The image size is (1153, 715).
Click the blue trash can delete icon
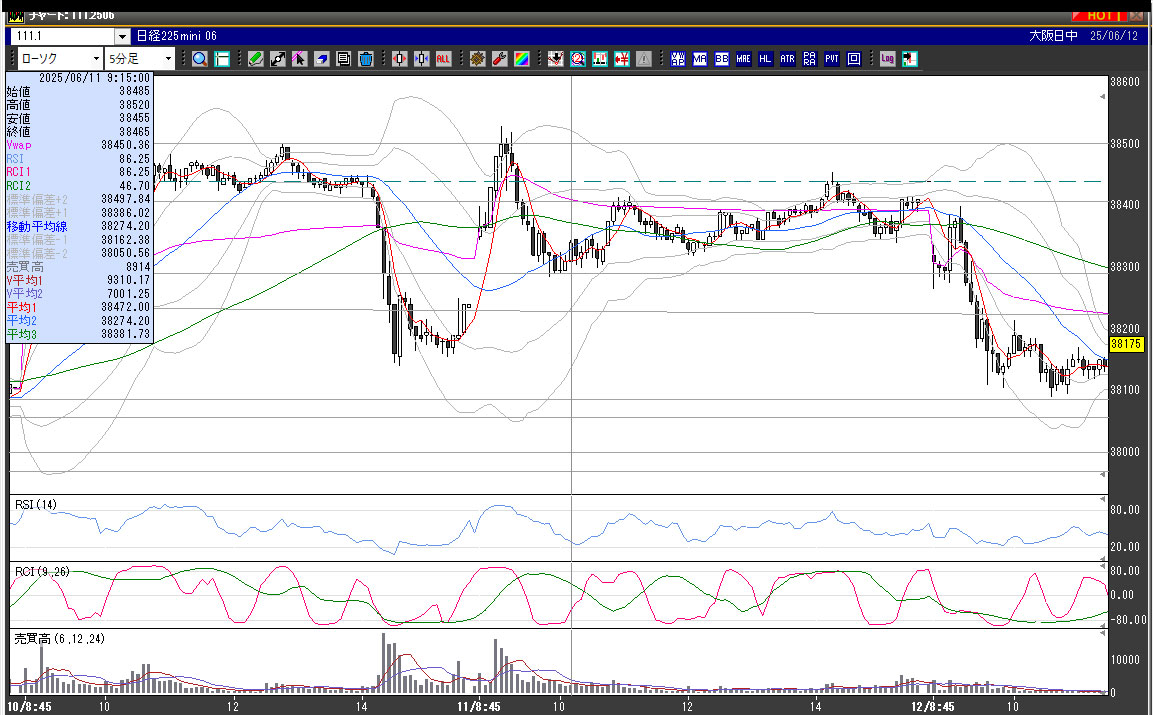365,59
